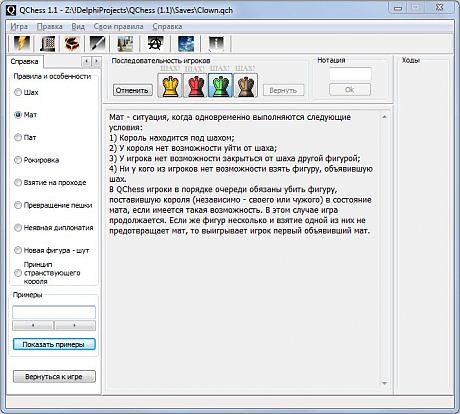Click the lightning bolt toolbar icon
The width and height of the screenshot is (460, 414).
[22, 44]
